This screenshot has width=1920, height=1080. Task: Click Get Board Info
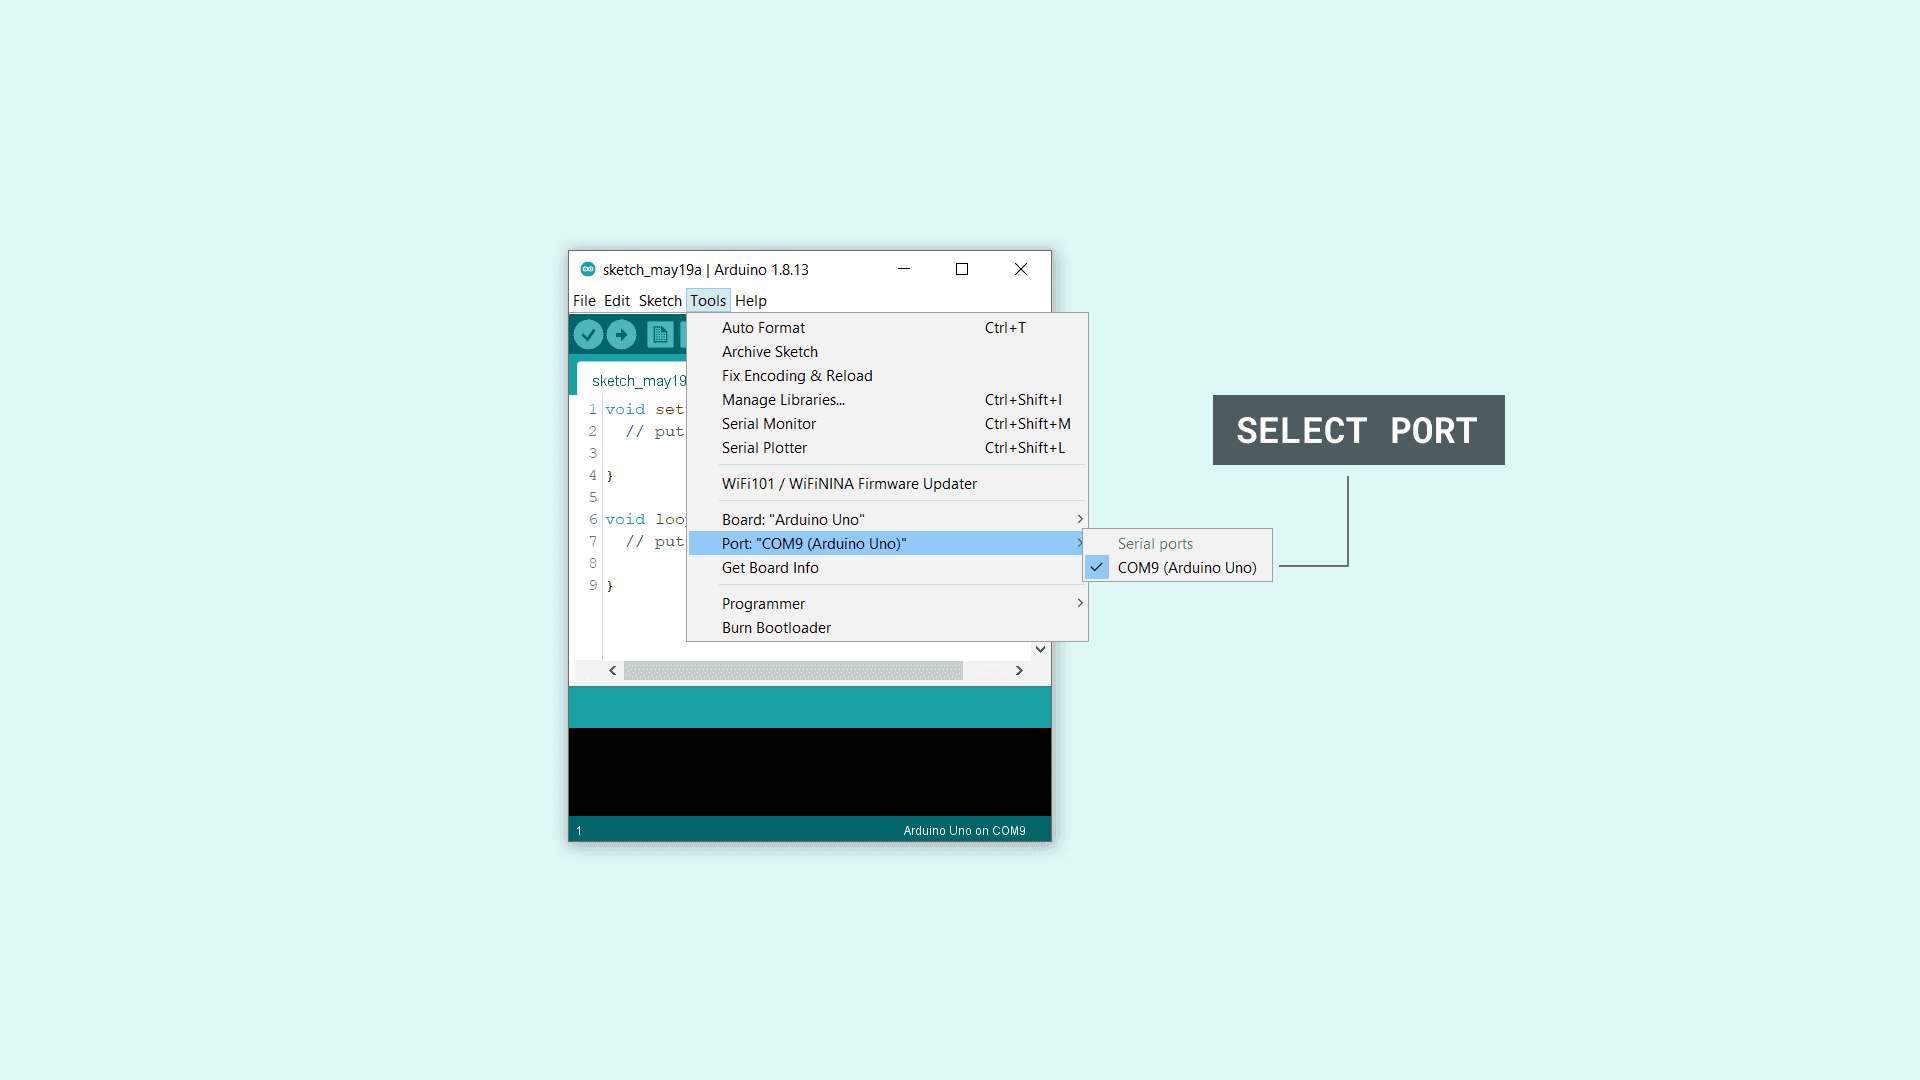(x=770, y=568)
